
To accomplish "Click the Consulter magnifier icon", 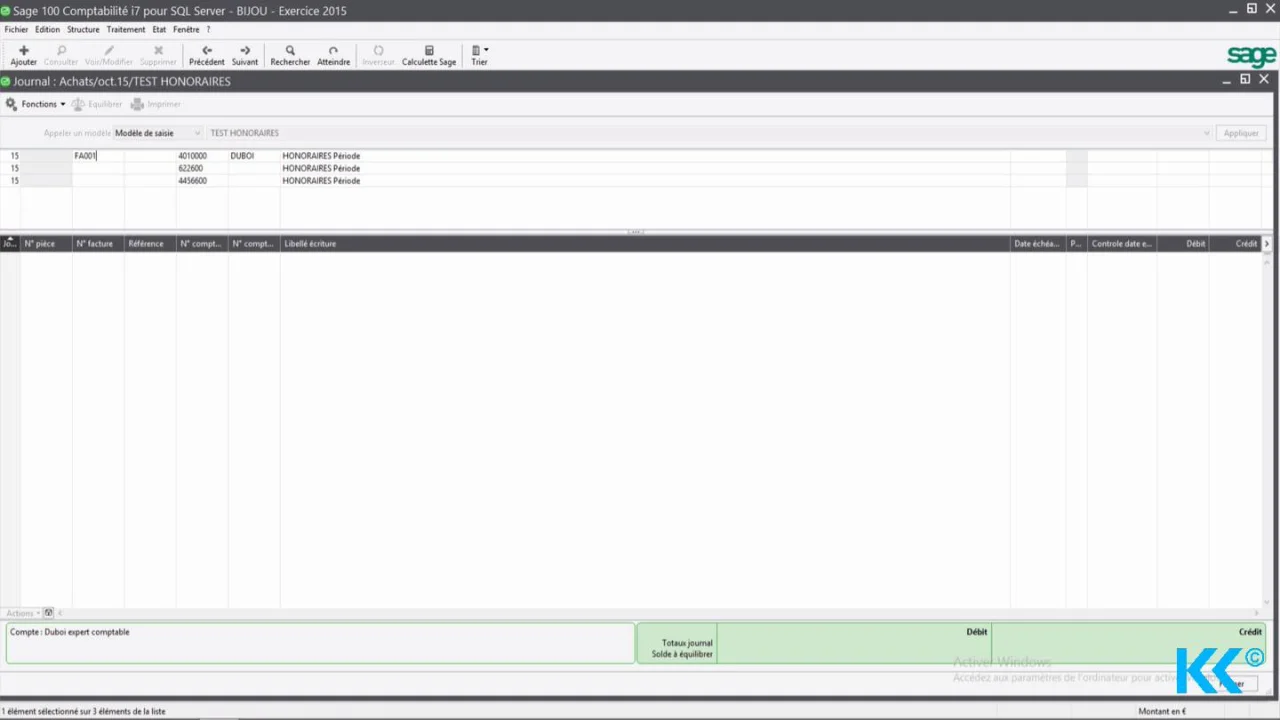I will 61,50.
